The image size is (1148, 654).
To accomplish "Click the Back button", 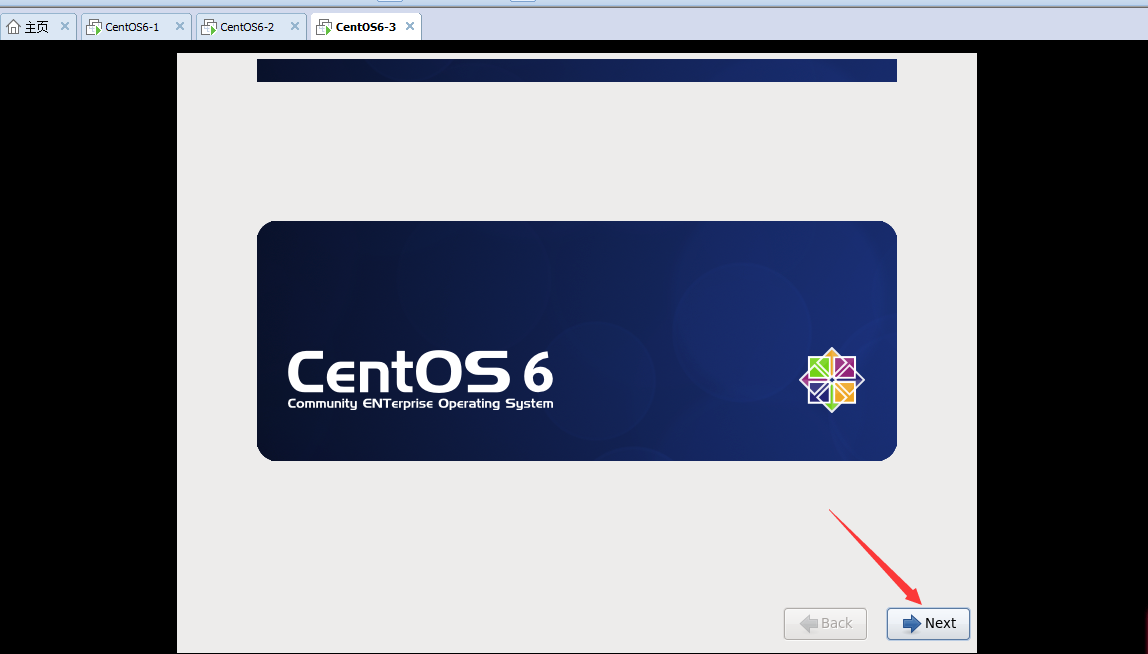I will coord(825,623).
